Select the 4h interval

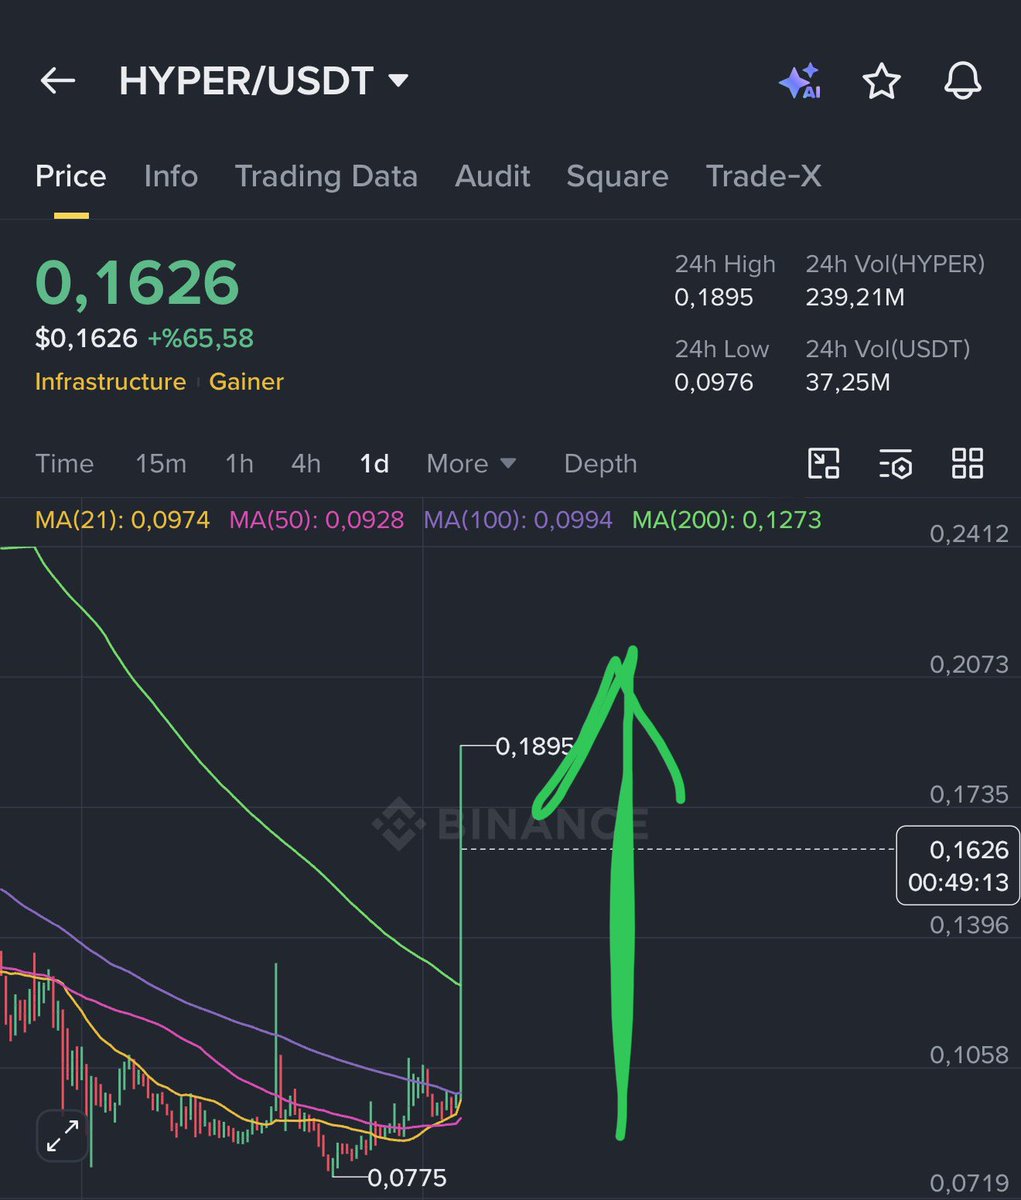pos(306,463)
